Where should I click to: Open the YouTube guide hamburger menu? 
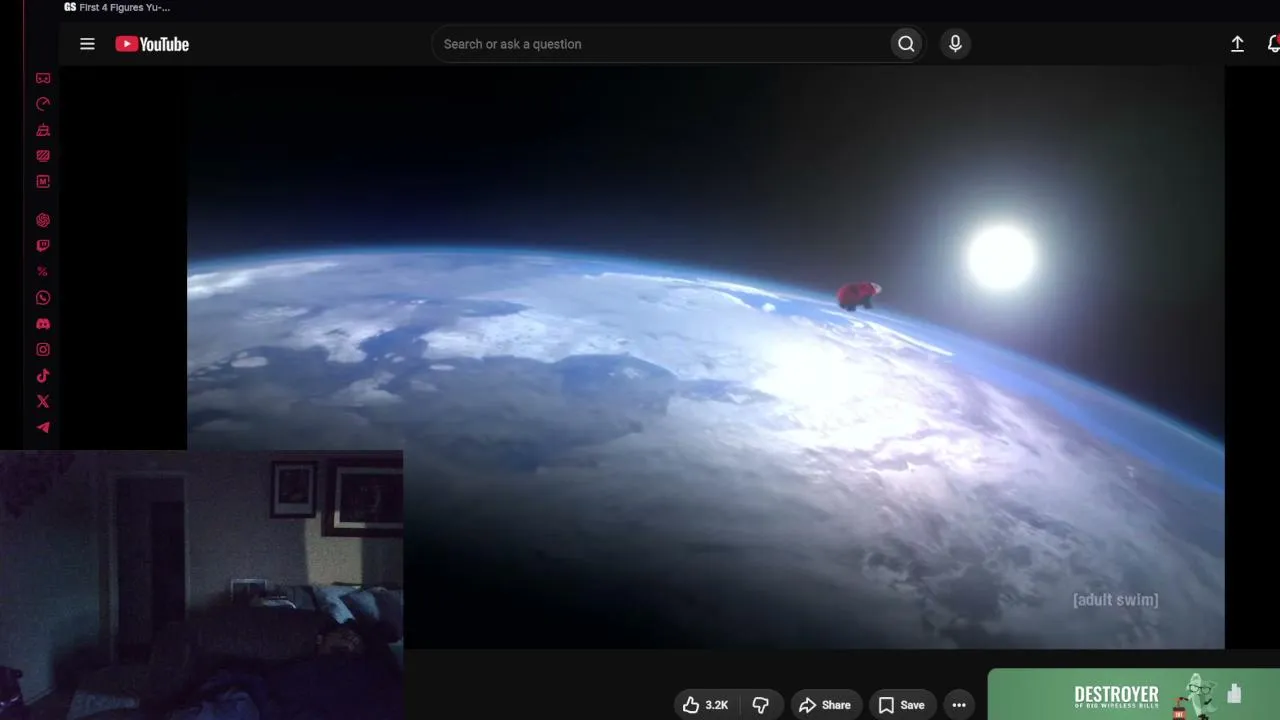[87, 44]
